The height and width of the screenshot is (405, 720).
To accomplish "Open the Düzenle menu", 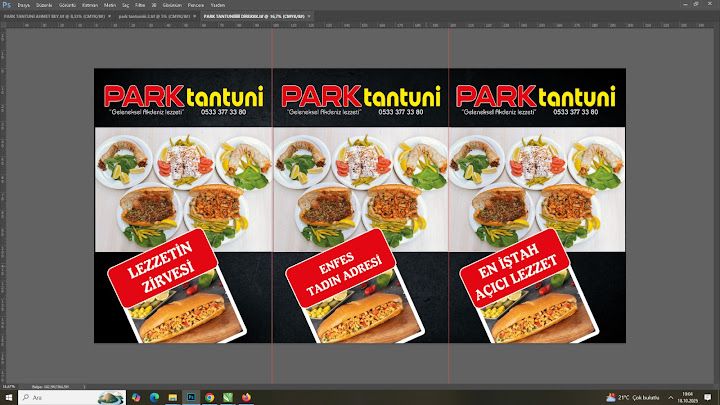I will pos(44,5).
